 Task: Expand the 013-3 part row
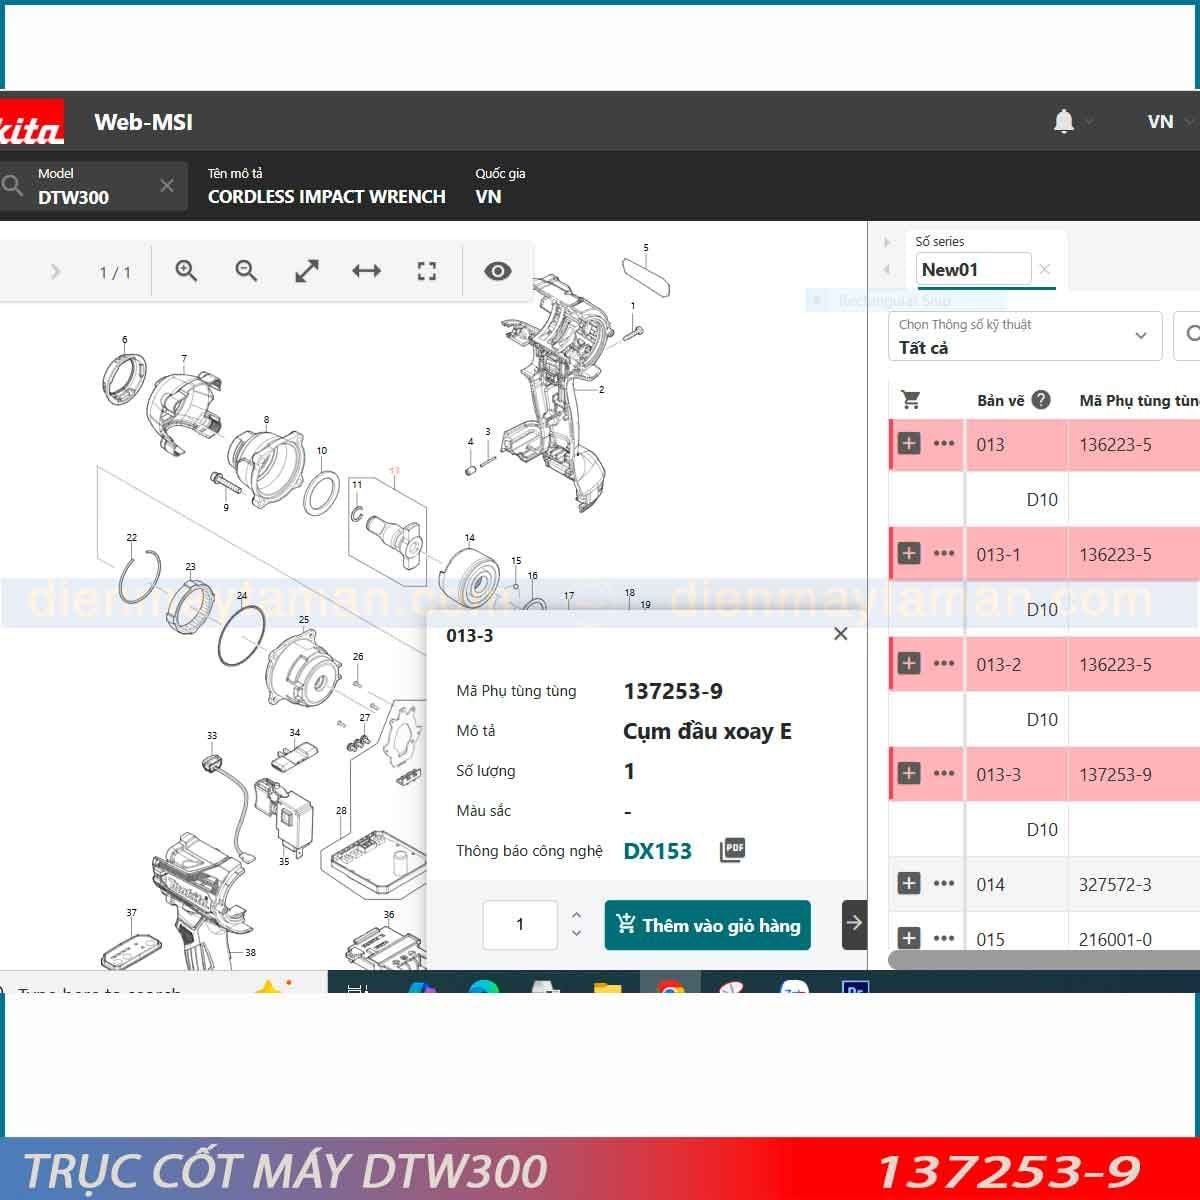click(x=909, y=774)
